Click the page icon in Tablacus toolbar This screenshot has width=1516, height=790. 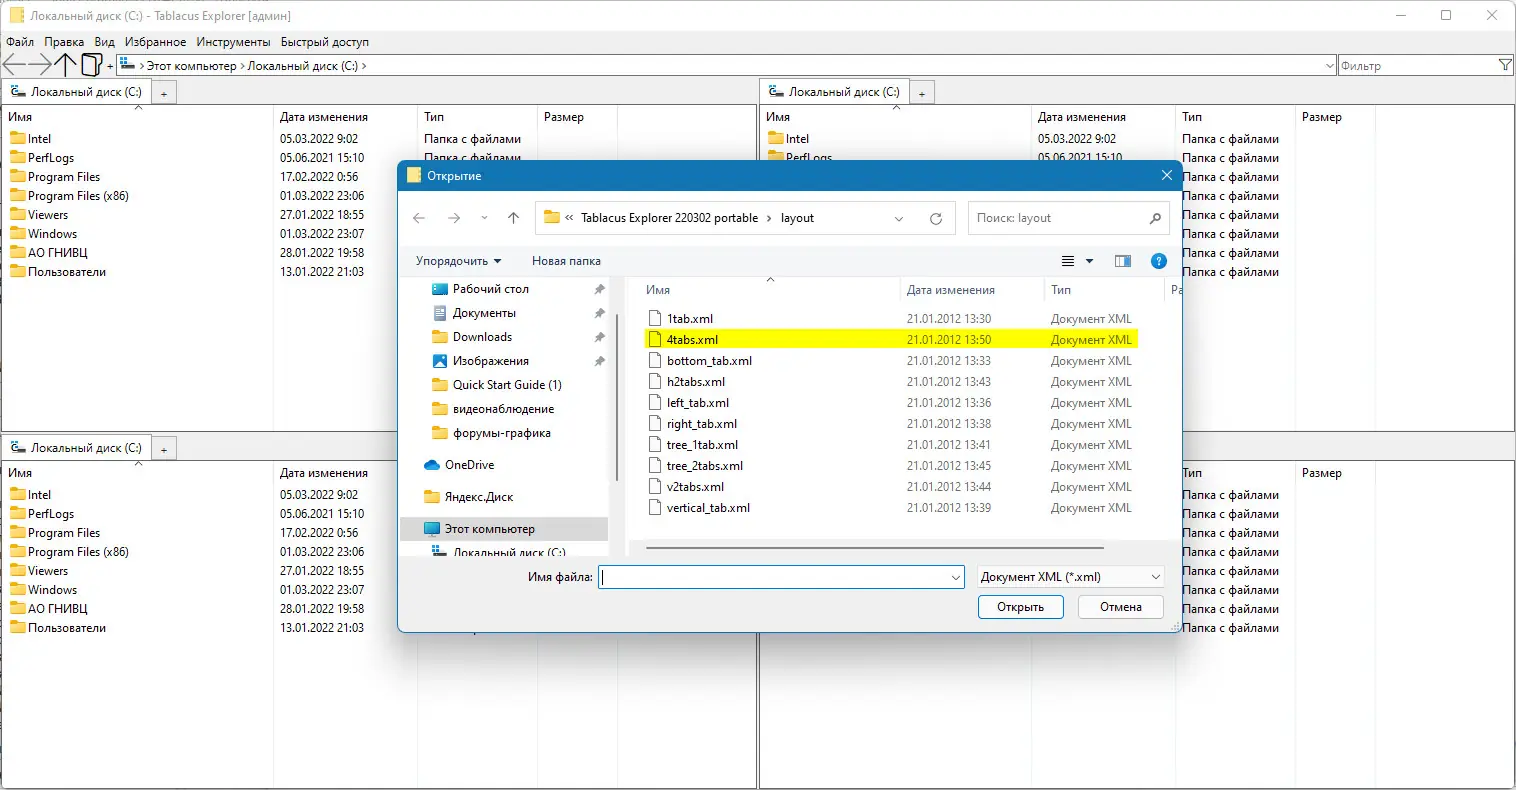click(91, 65)
